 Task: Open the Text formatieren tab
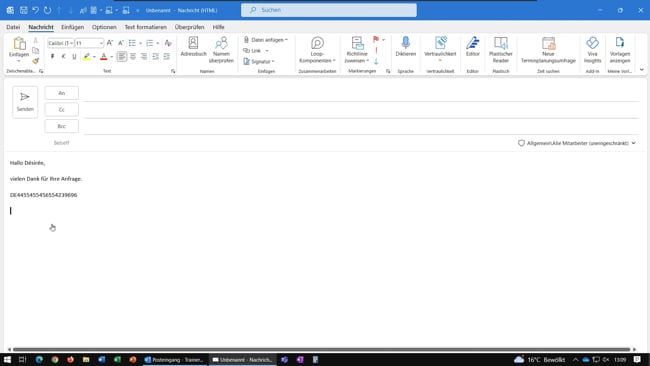tap(146, 27)
